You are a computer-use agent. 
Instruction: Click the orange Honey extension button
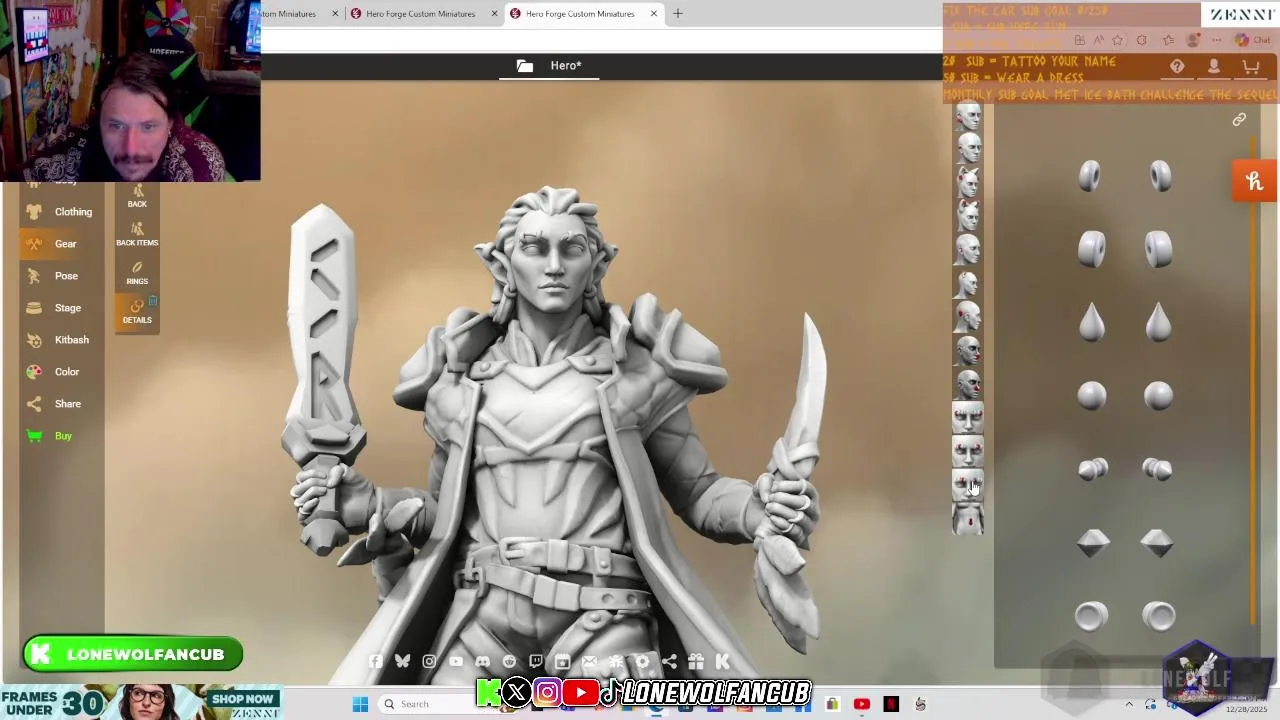point(1255,181)
